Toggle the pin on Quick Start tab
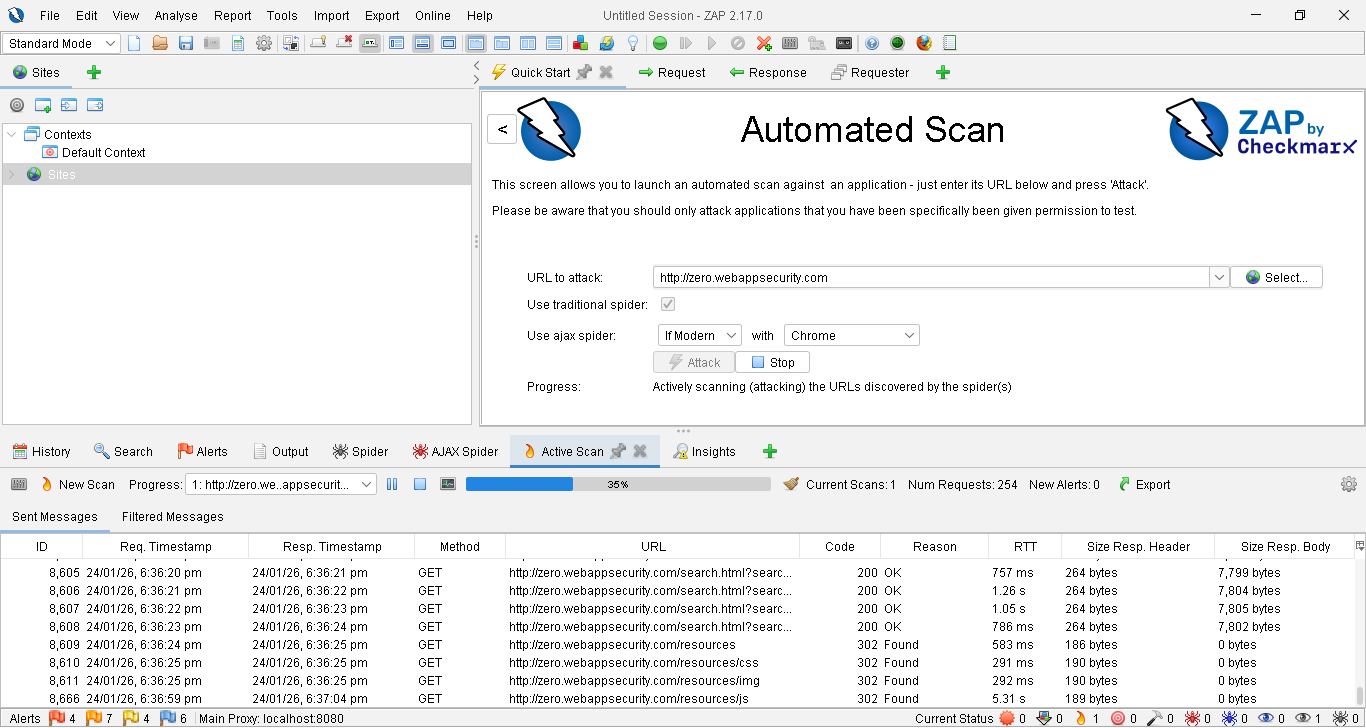1366x728 pixels. pyautogui.click(x=584, y=72)
